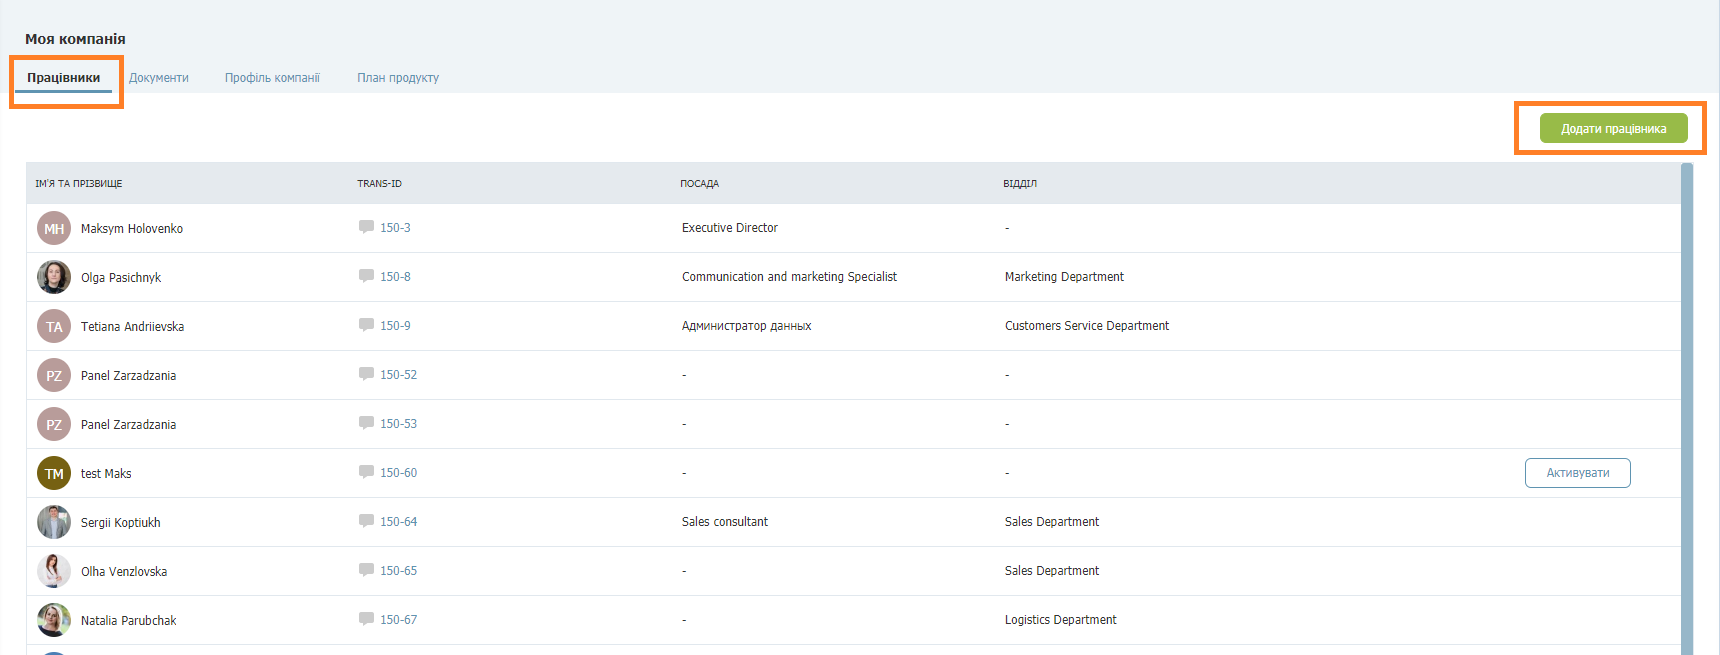Click Sales Department in Olha Venzlovska's row
1720x655 pixels.
point(1052,571)
